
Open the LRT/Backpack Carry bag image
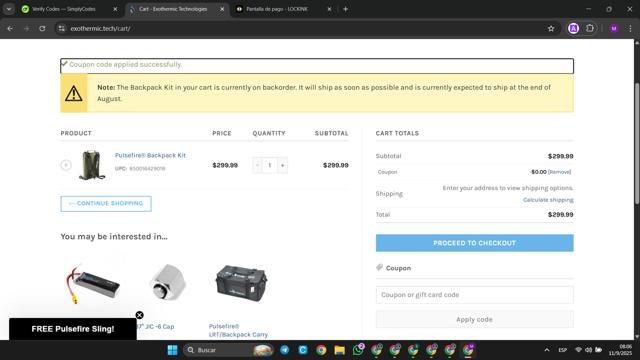pyautogui.click(x=241, y=284)
